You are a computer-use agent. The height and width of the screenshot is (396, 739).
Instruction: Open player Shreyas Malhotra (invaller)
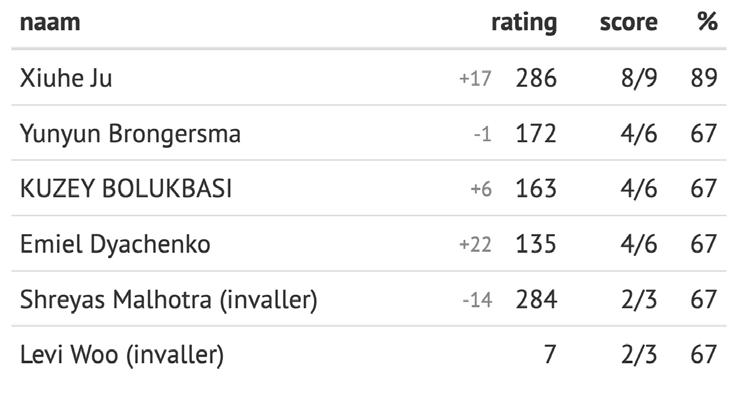click(169, 300)
